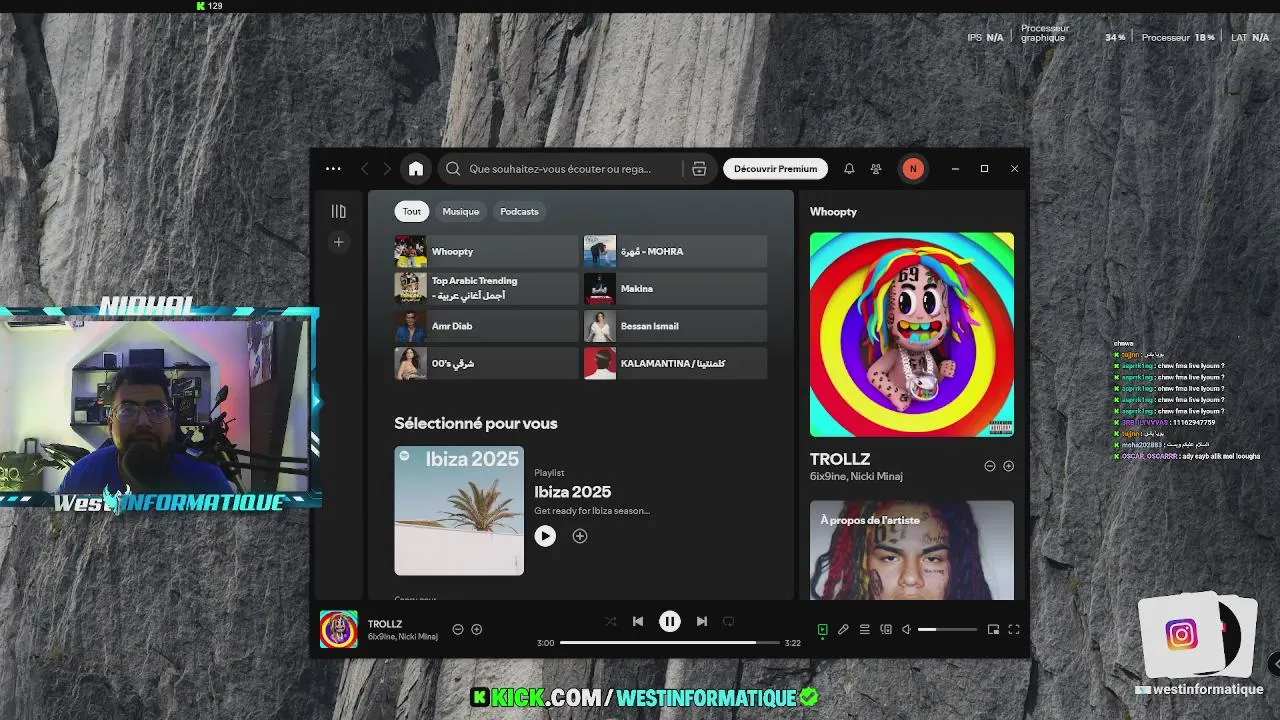Open Connect to a device
The image size is (1280, 720).
(886, 629)
